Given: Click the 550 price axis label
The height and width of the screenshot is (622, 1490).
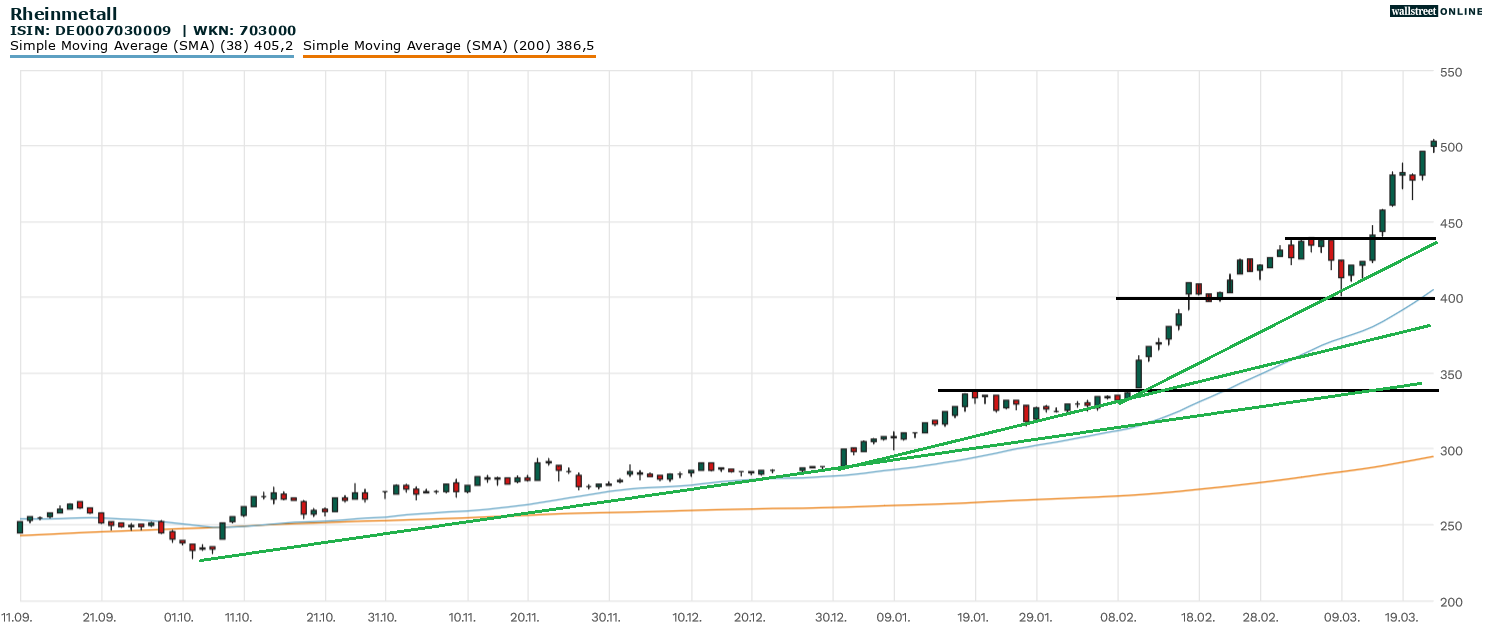Looking at the screenshot, I should coord(1451,72).
